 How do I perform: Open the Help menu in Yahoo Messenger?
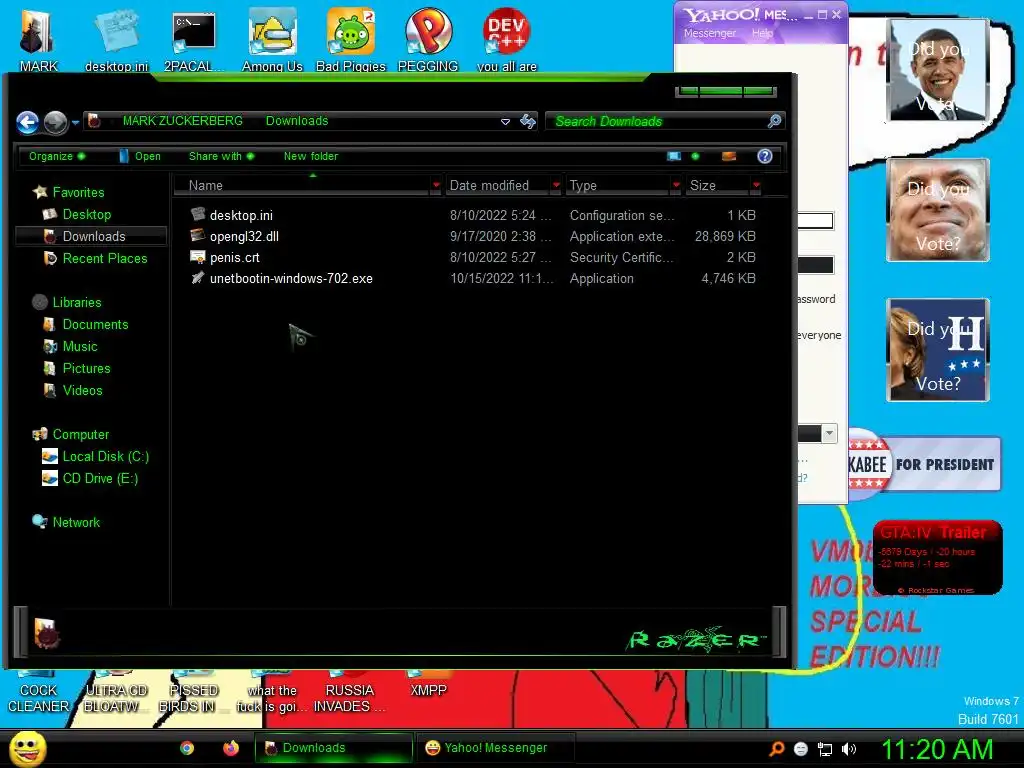pyautogui.click(x=762, y=33)
